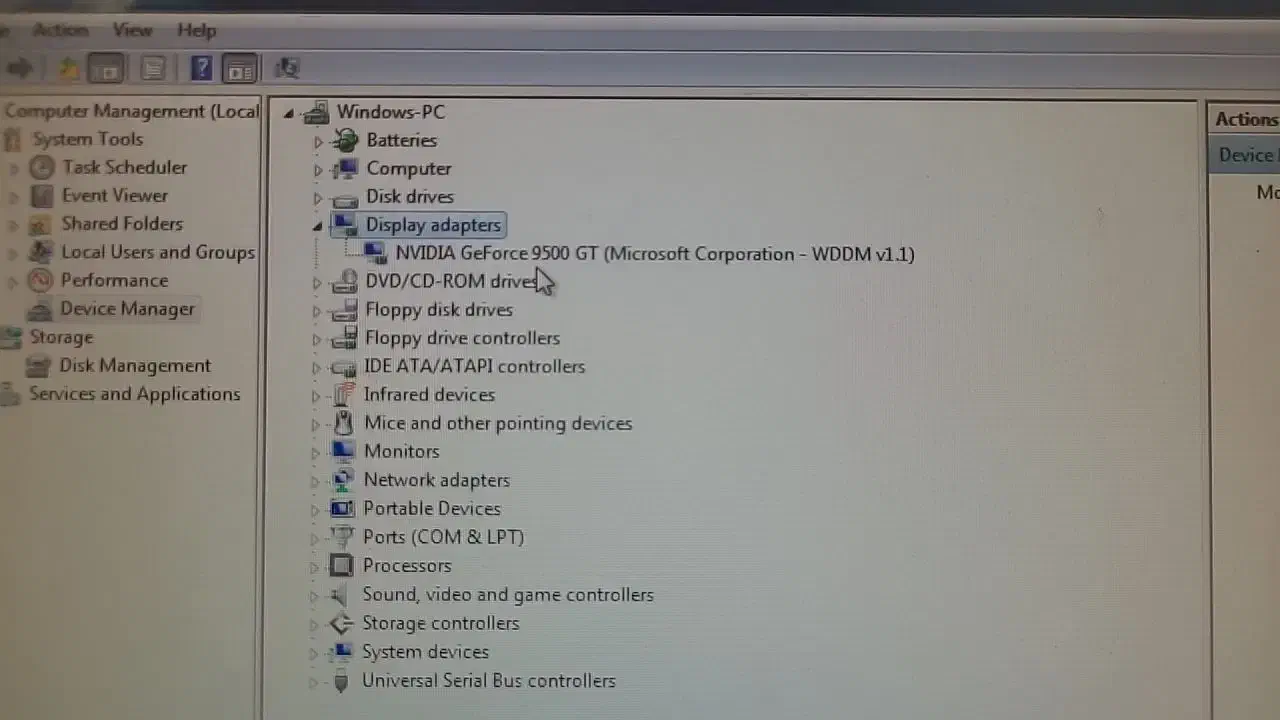Toggle the Show/Hide Console Tree button
Screen dimensions: 1280x720
[x=106, y=68]
